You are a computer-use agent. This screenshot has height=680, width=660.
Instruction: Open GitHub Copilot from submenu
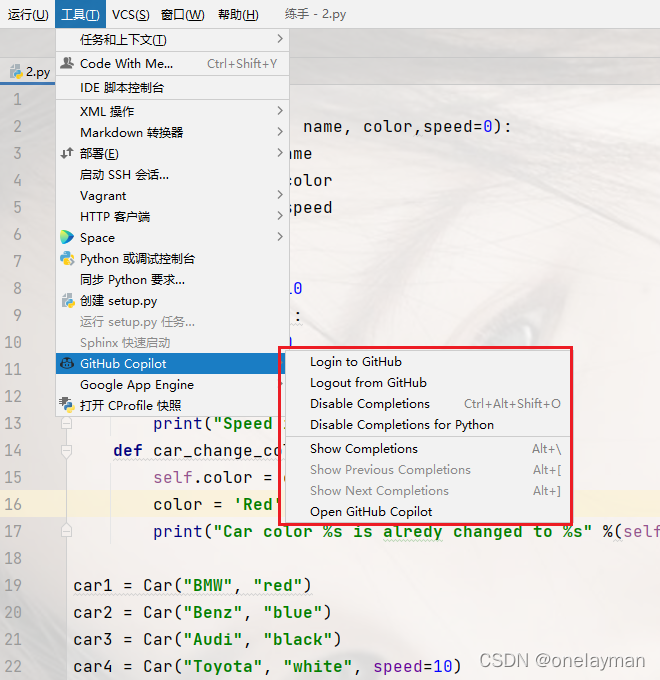coord(427,512)
